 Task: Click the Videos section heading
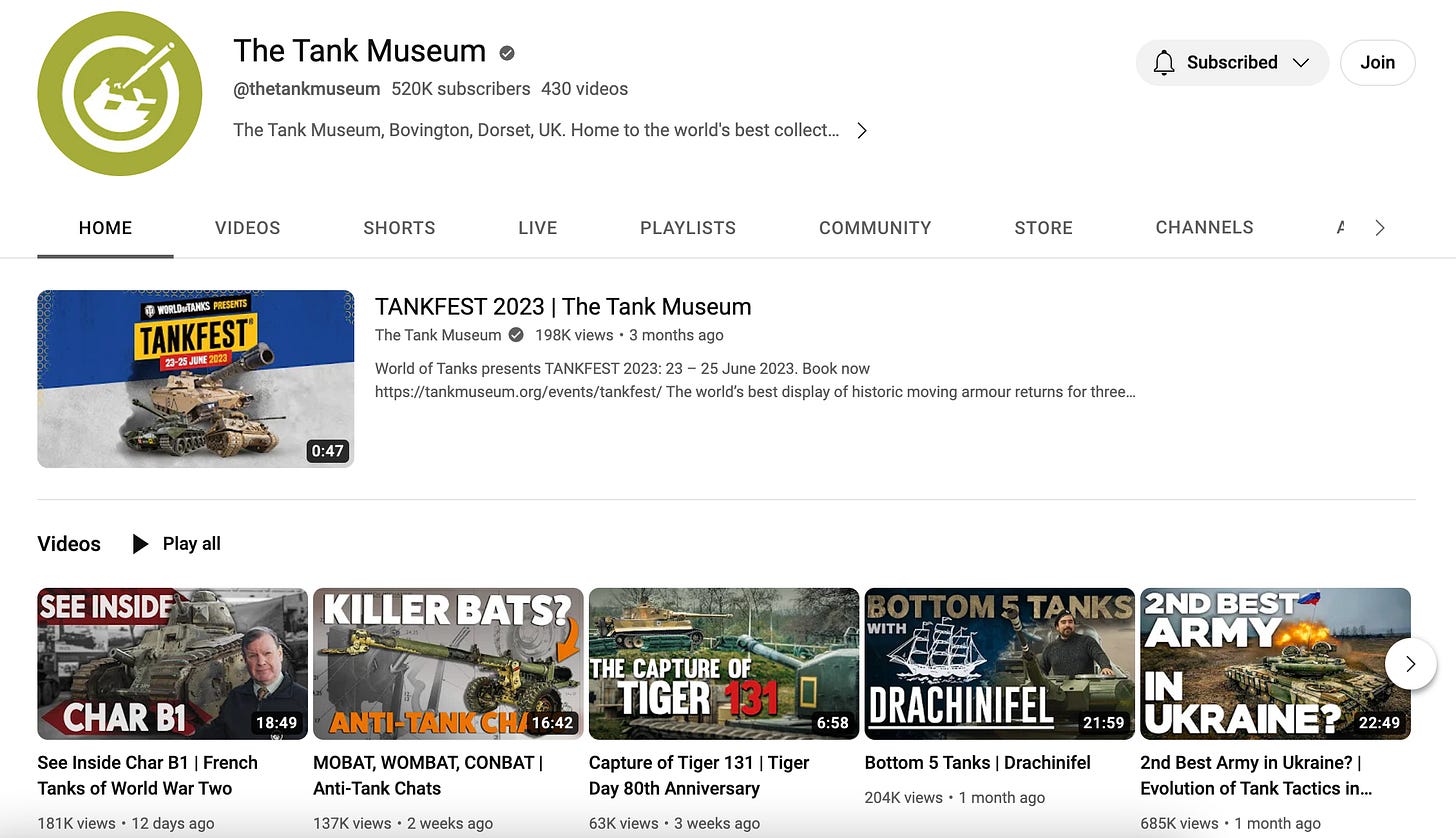69,544
